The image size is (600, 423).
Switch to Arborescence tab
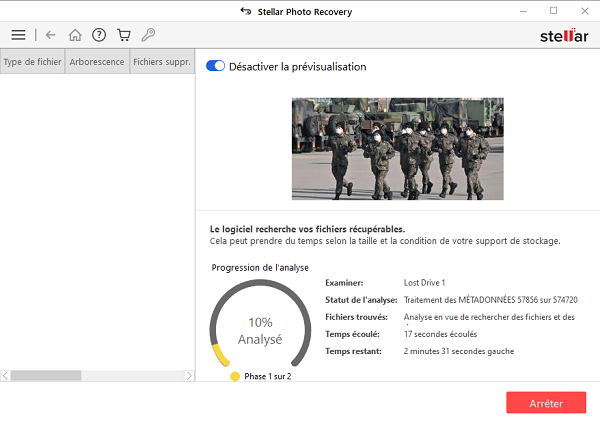tap(97, 62)
